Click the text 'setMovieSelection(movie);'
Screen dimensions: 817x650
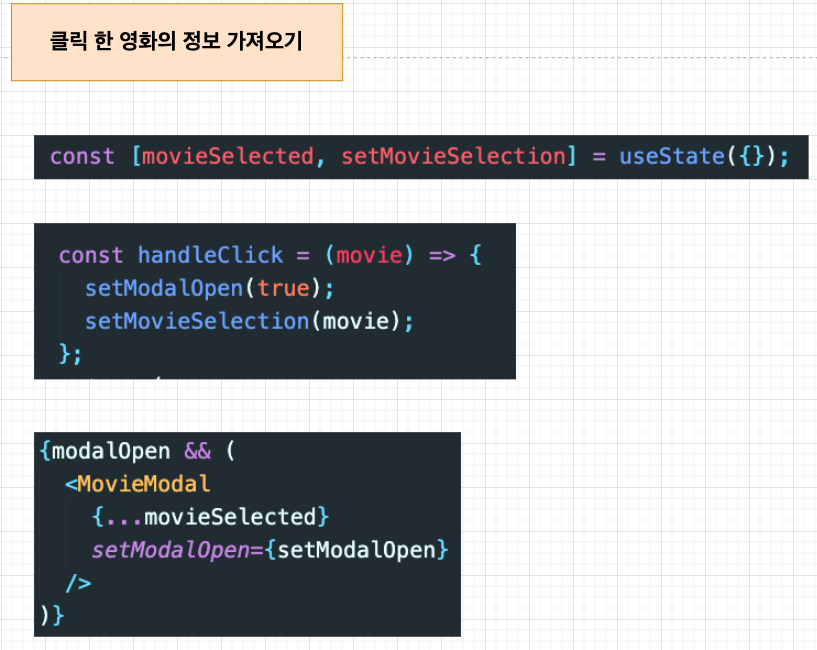pyautogui.click(x=249, y=322)
